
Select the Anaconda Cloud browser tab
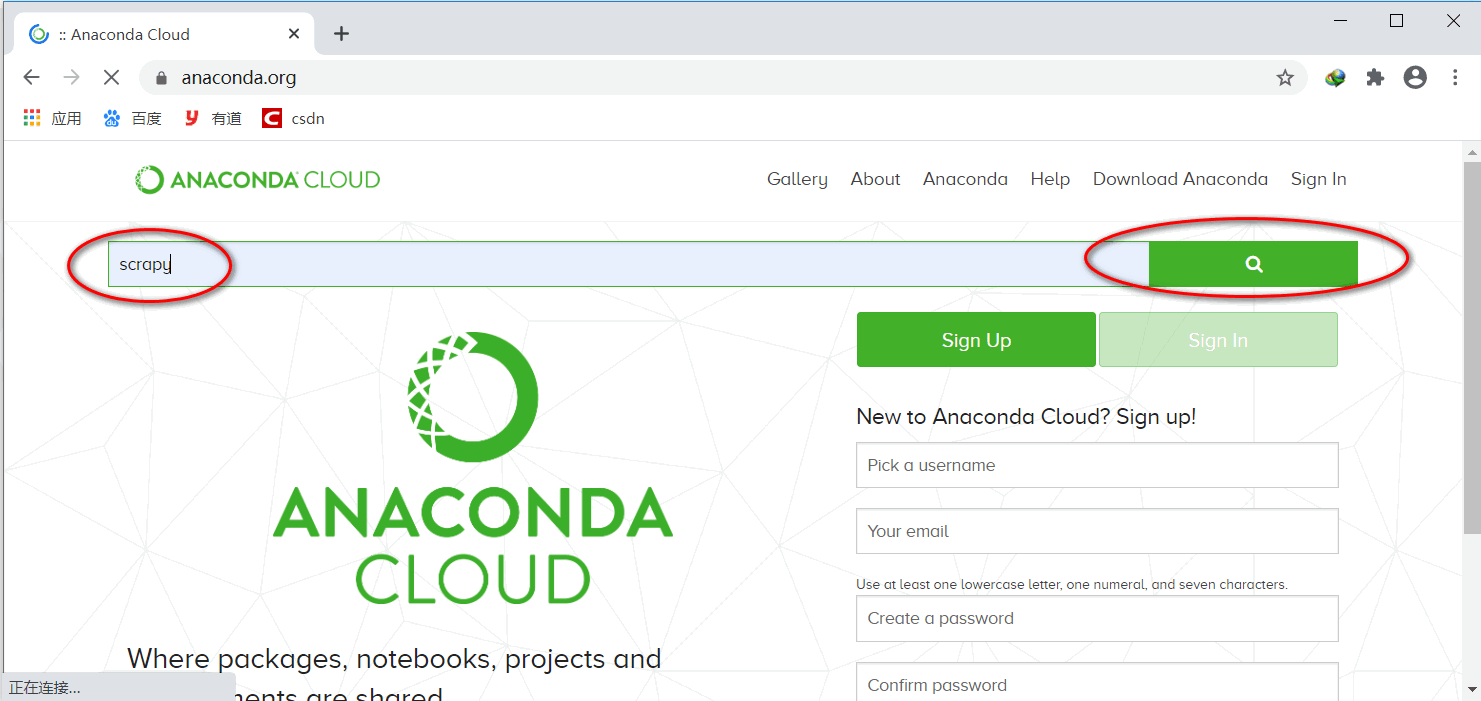(x=165, y=34)
